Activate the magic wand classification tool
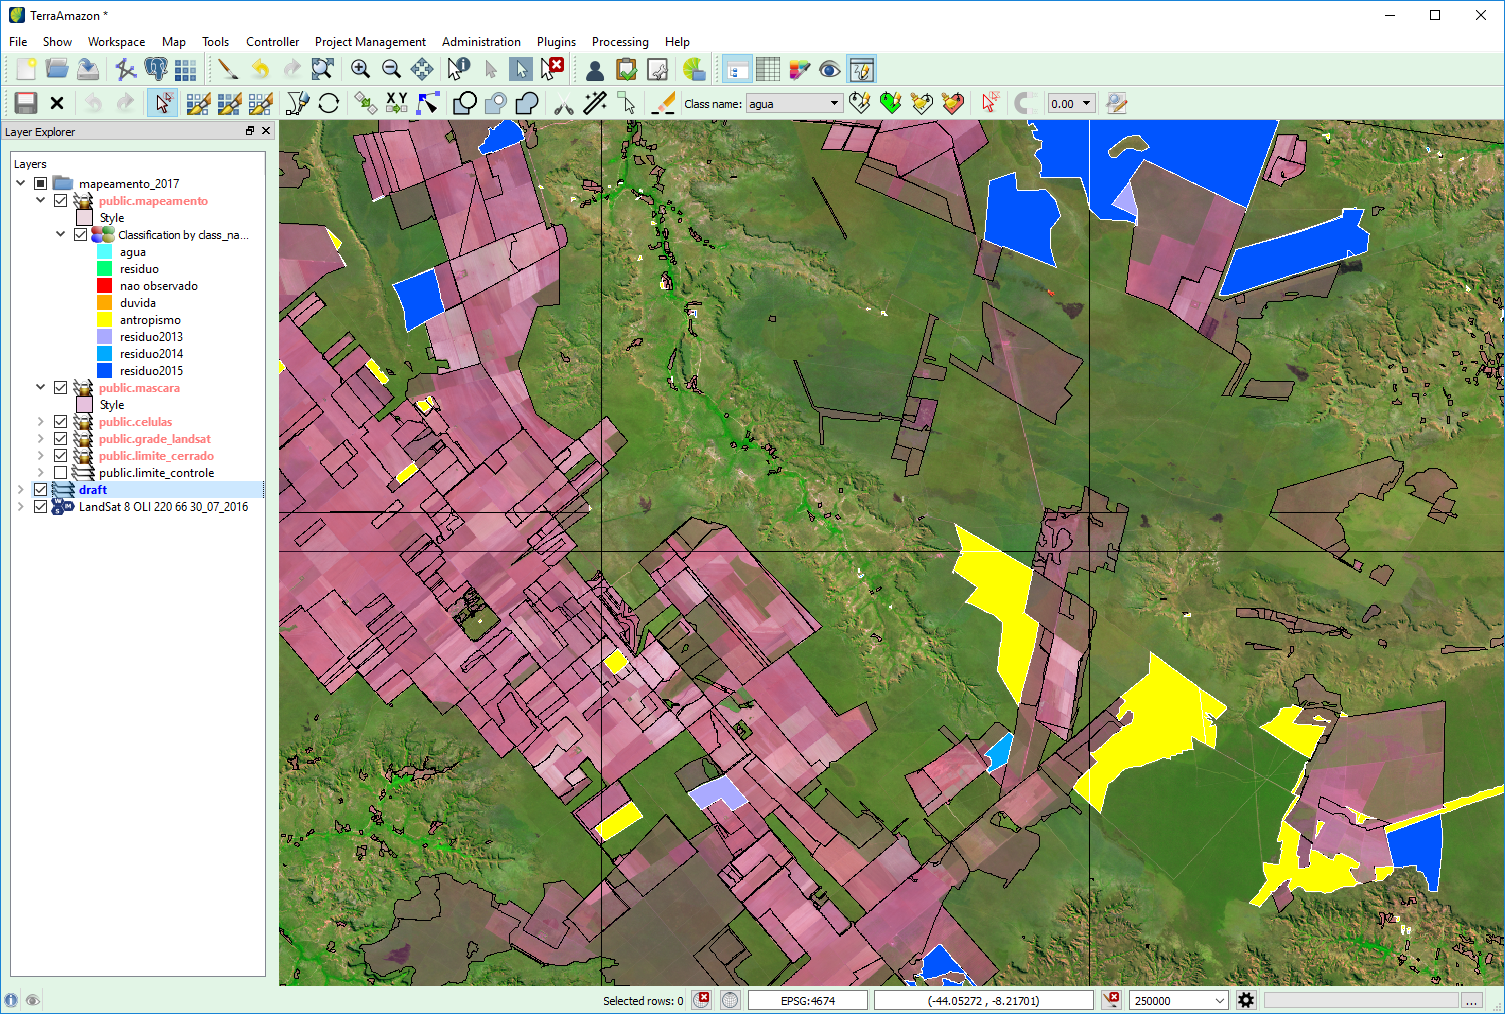 coord(593,103)
